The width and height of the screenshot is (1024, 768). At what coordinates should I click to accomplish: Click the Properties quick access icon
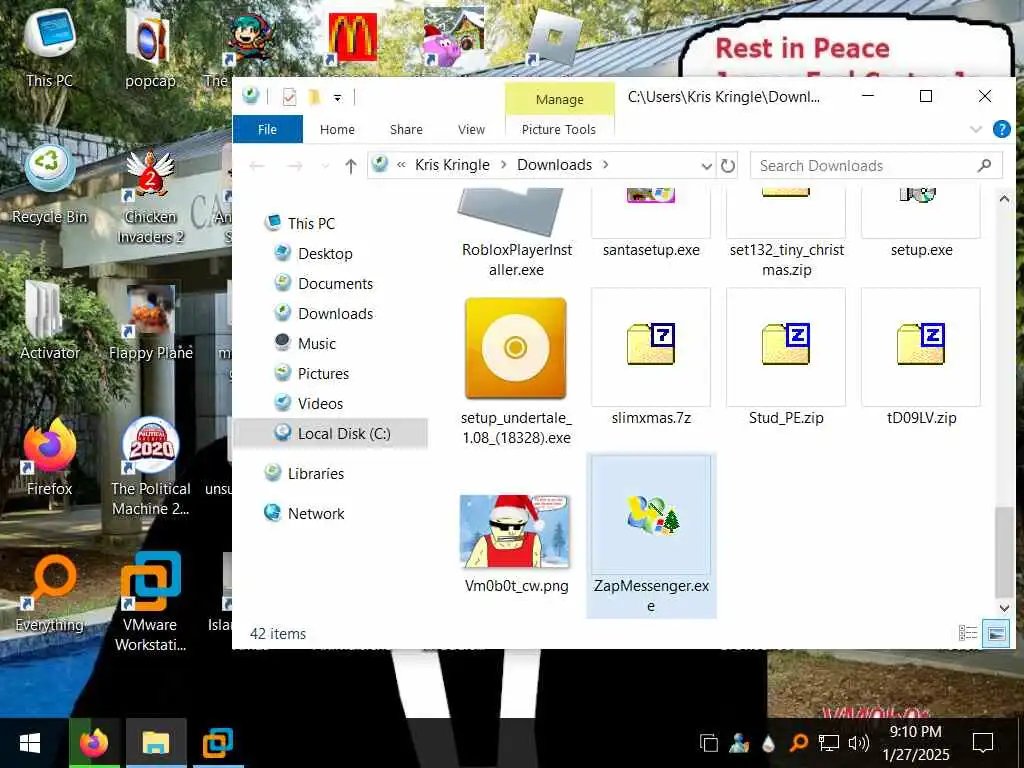tap(289, 97)
